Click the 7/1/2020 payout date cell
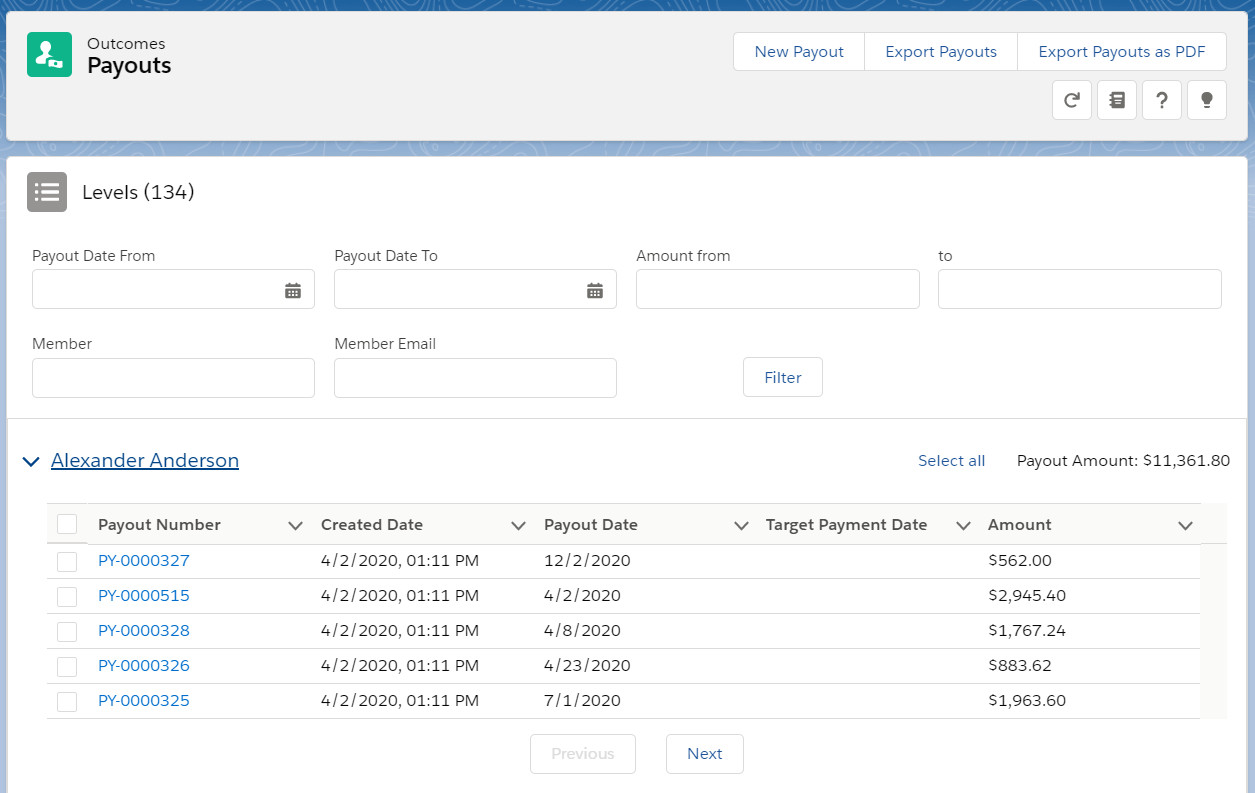The width and height of the screenshot is (1255, 793). click(x=582, y=701)
